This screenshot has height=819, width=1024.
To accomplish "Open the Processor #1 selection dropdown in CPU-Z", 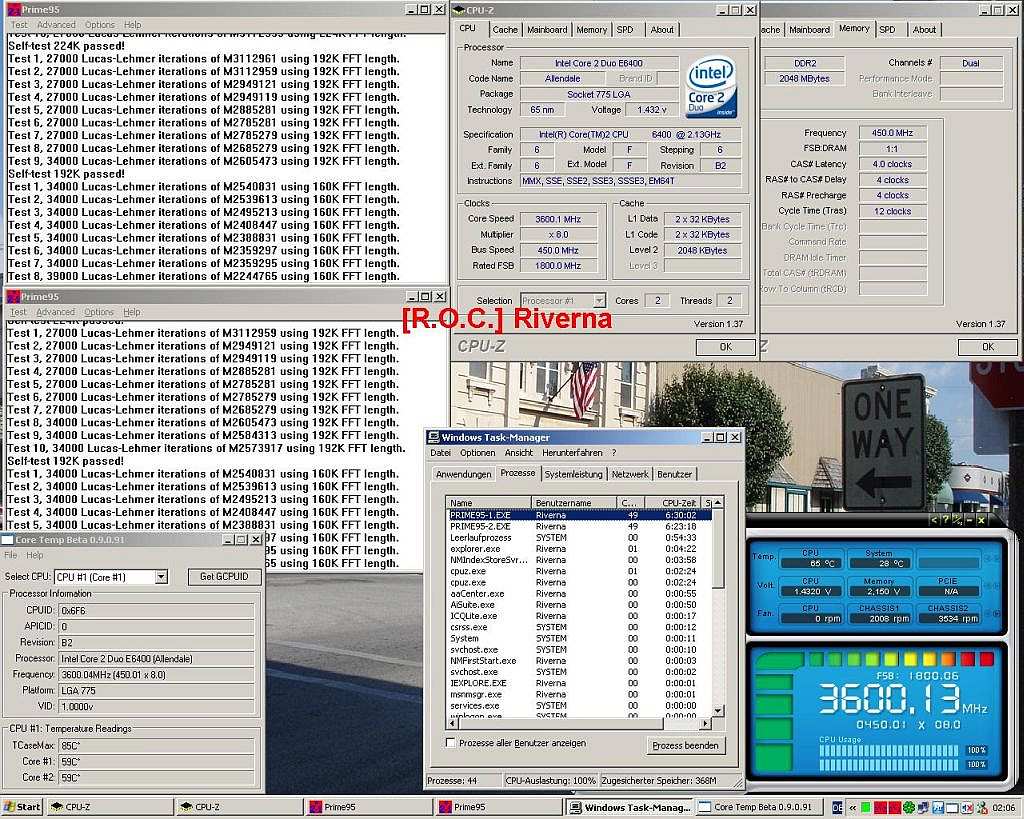I will point(599,300).
